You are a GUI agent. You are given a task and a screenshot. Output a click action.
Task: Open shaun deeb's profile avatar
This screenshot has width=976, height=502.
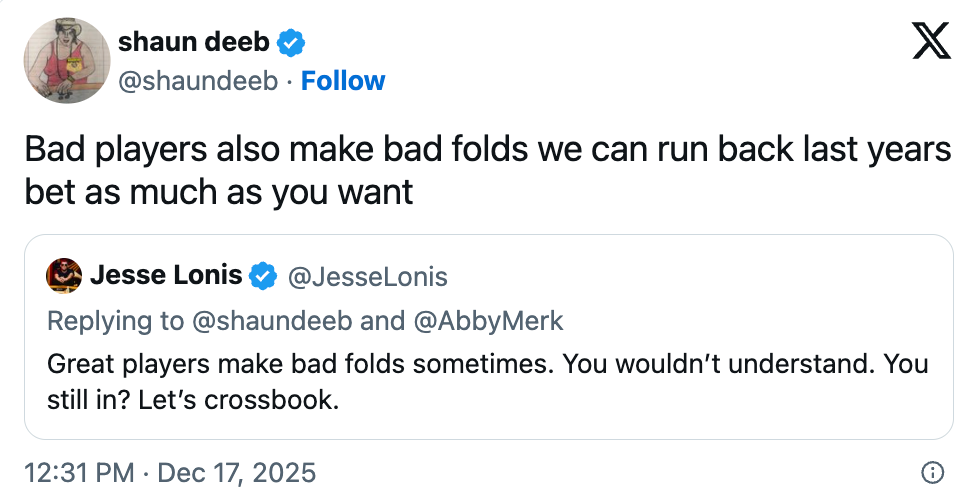(67, 60)
